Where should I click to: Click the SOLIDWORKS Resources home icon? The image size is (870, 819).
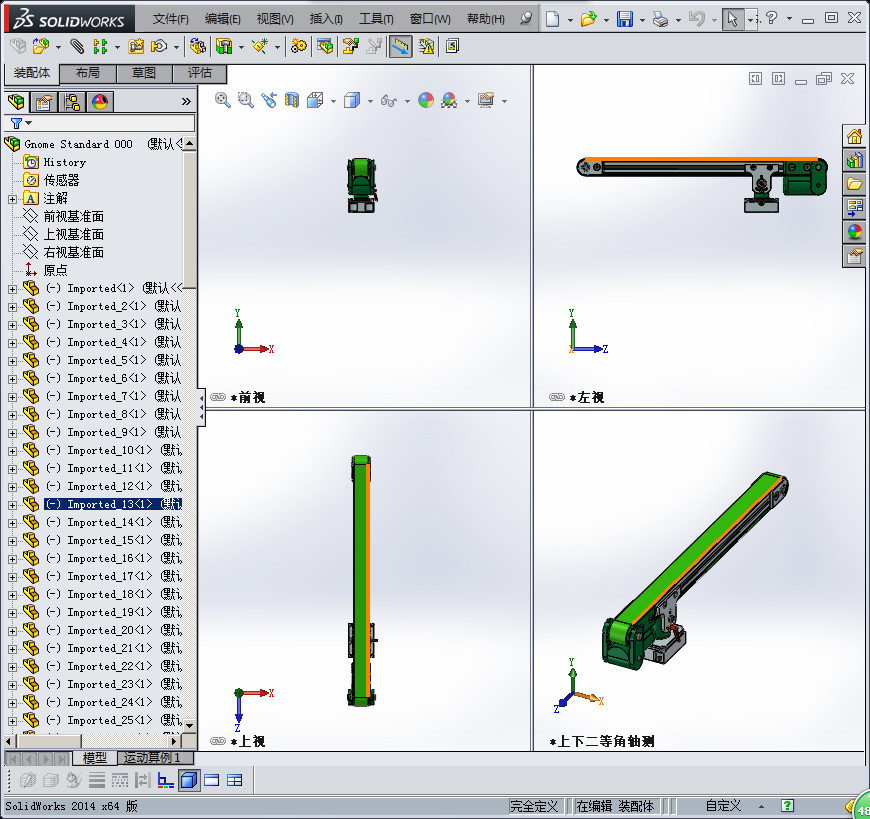pos(852,136)
